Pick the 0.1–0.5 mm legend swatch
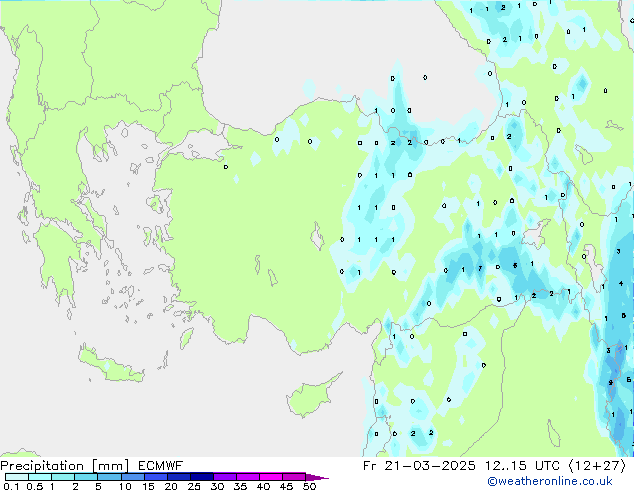 pyautogui.click(x=17, y=477)
